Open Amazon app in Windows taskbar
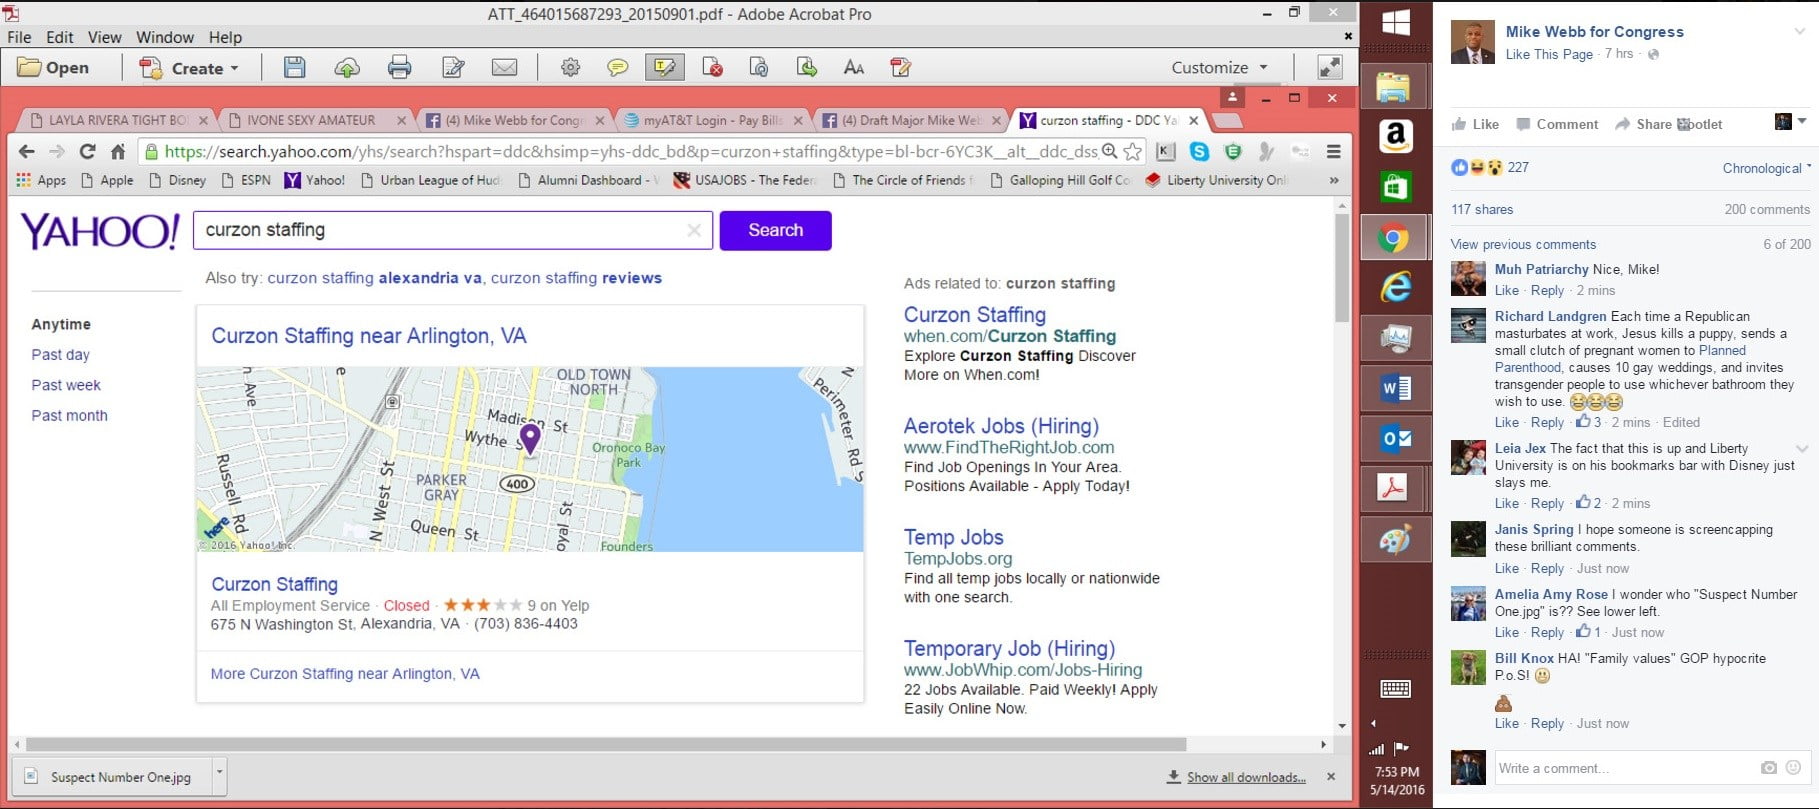 tap(1395, 135)
